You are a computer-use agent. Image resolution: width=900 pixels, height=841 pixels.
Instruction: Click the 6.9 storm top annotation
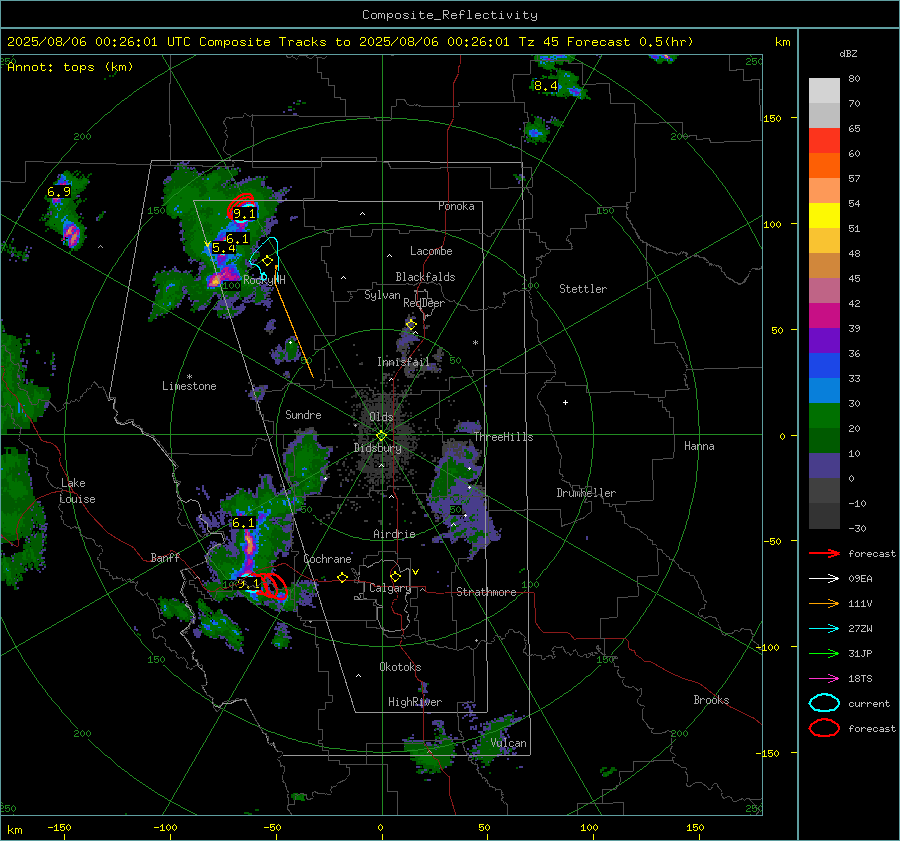point(59,192)
